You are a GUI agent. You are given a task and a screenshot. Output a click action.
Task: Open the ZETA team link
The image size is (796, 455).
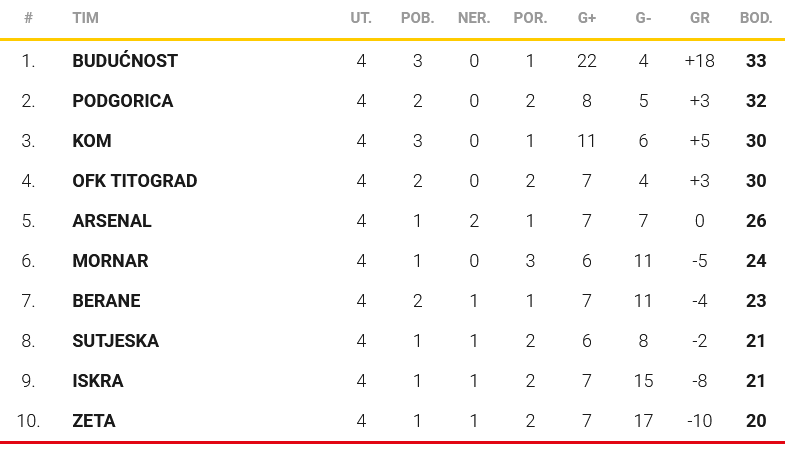click(94, 421)
